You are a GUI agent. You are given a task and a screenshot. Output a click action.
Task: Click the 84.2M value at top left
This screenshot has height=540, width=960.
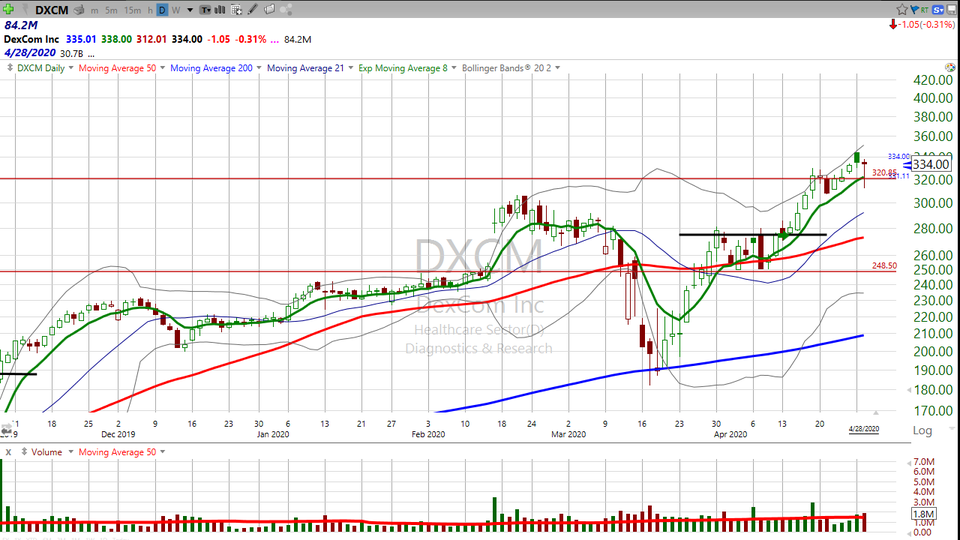click(x=21, y=25)
